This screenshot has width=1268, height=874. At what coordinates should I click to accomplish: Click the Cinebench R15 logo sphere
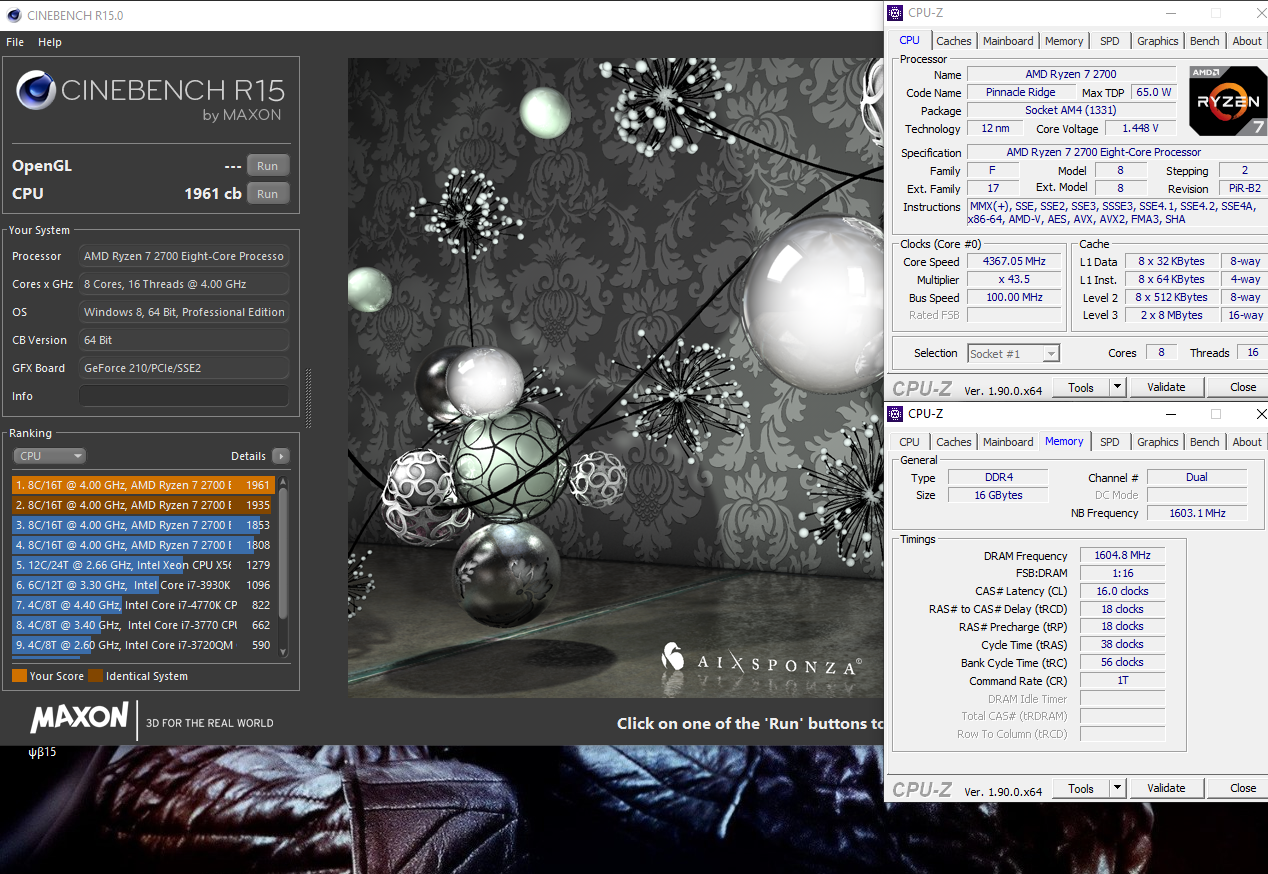point(36,91)
